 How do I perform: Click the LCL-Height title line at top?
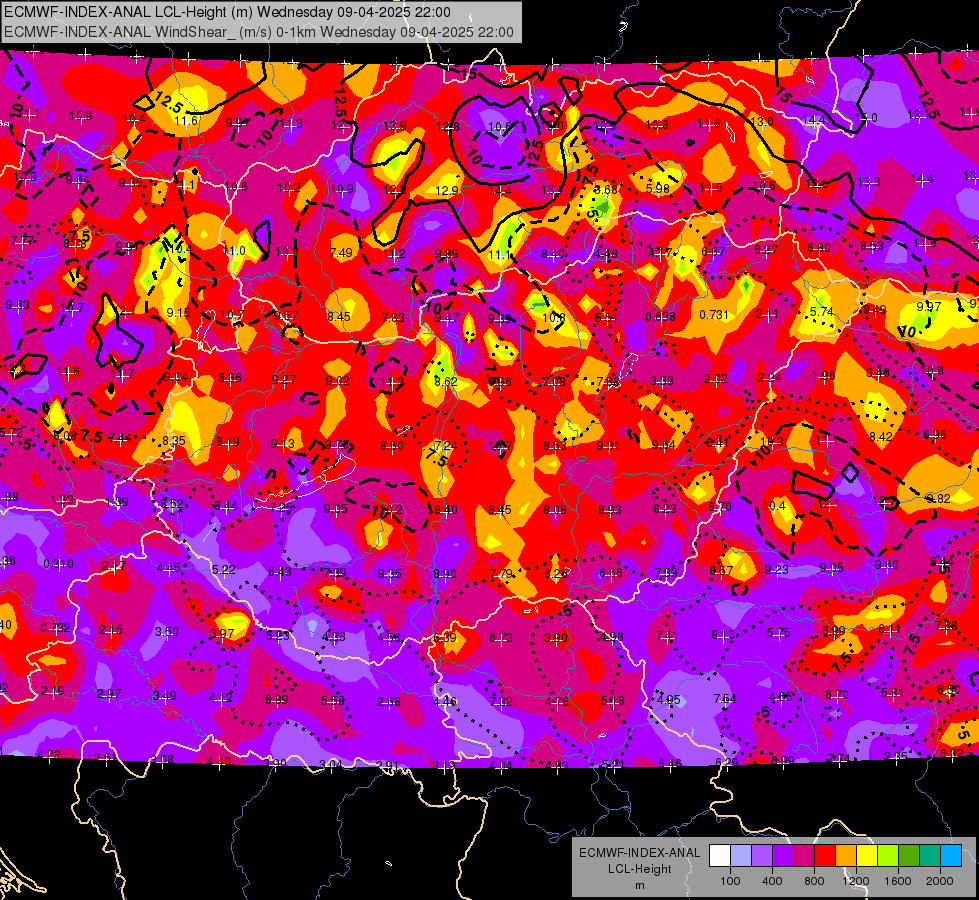(x=227, y=12)
